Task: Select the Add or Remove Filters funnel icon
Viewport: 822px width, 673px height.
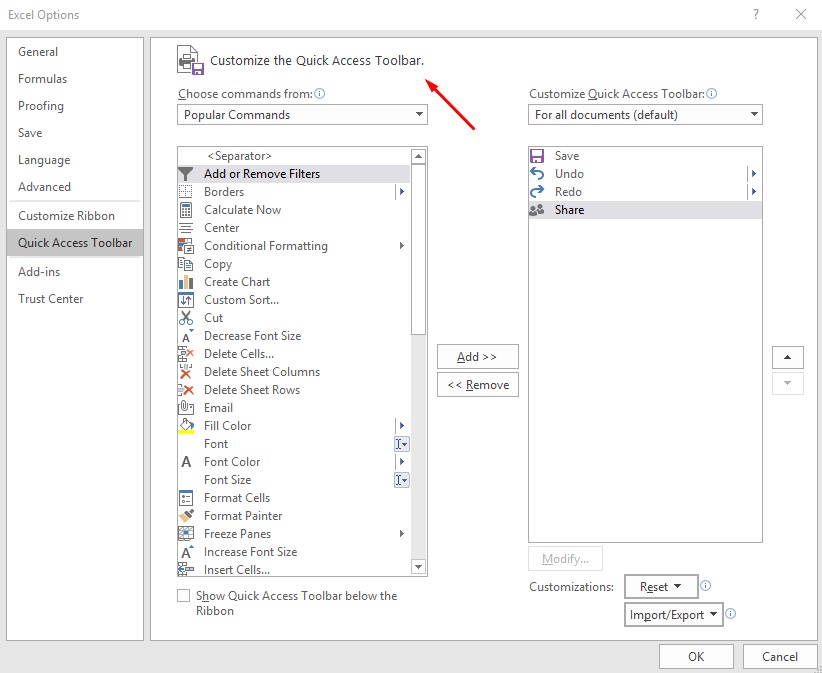Action: tap(186, 173)
